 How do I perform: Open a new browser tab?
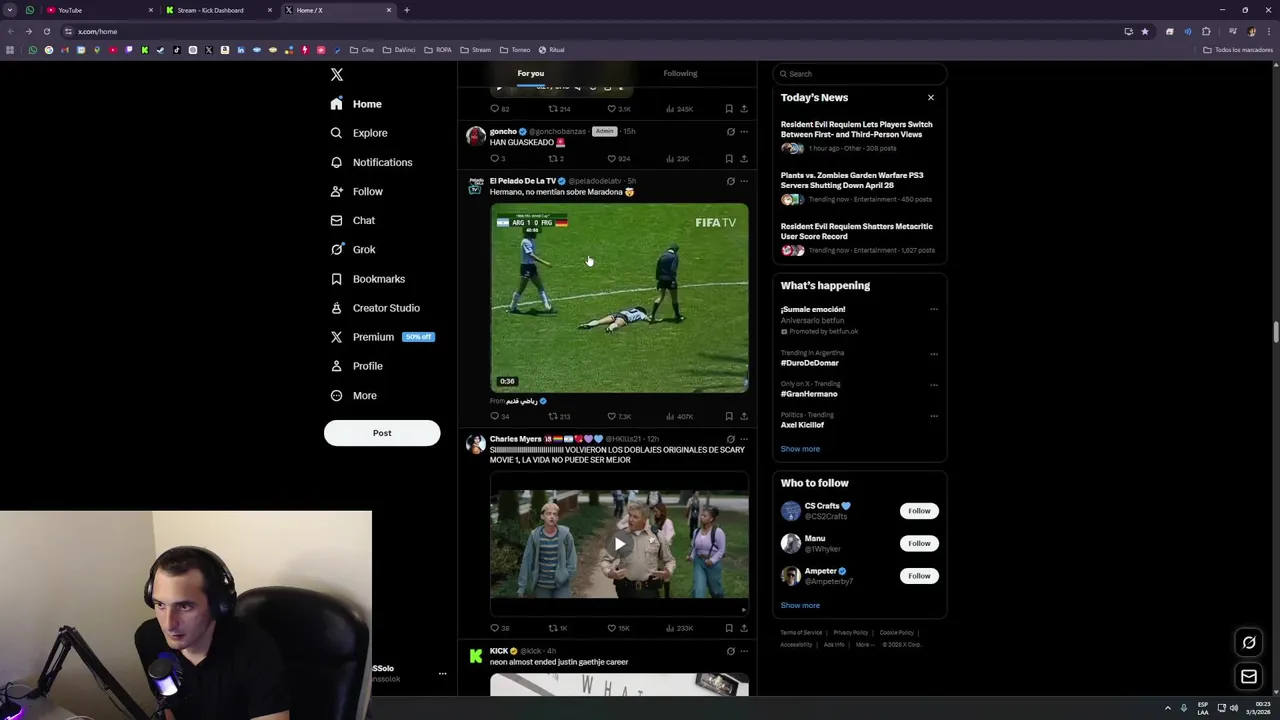407,10
